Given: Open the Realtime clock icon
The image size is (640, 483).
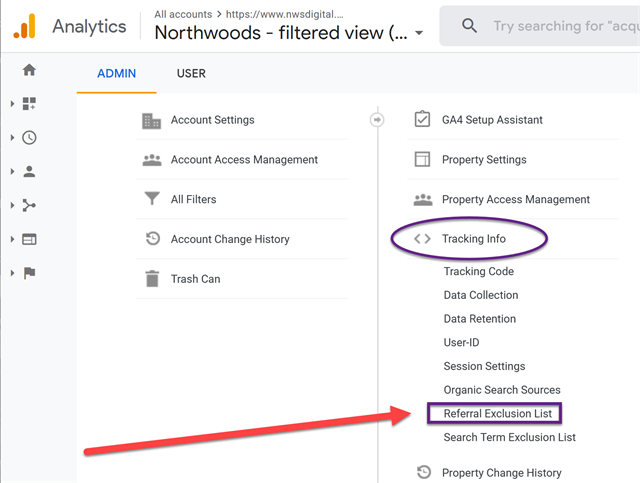Looking at the screenshot, I should tap(29, 138).
